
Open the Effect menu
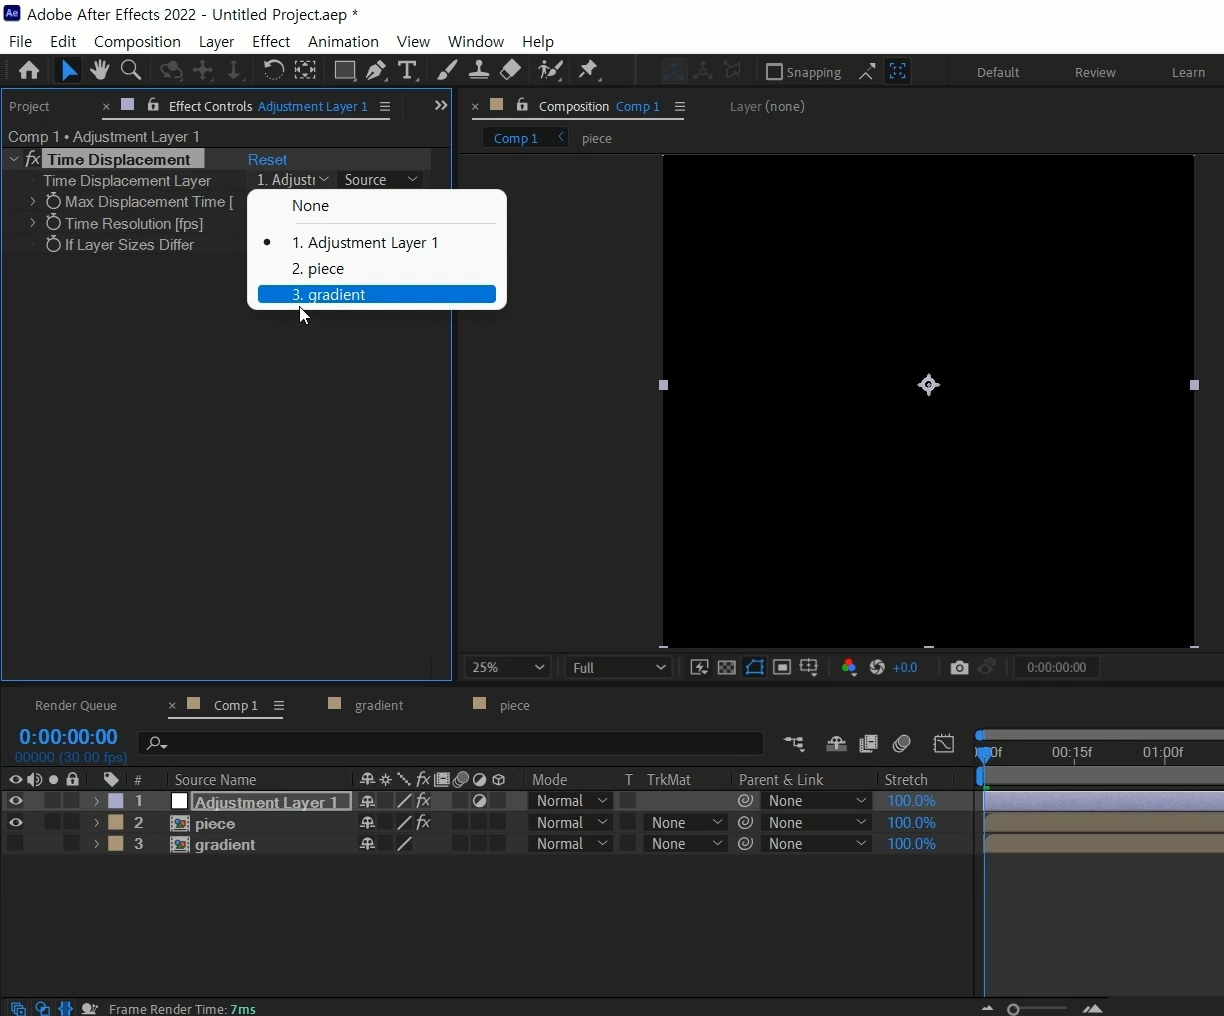coord(271,42)
